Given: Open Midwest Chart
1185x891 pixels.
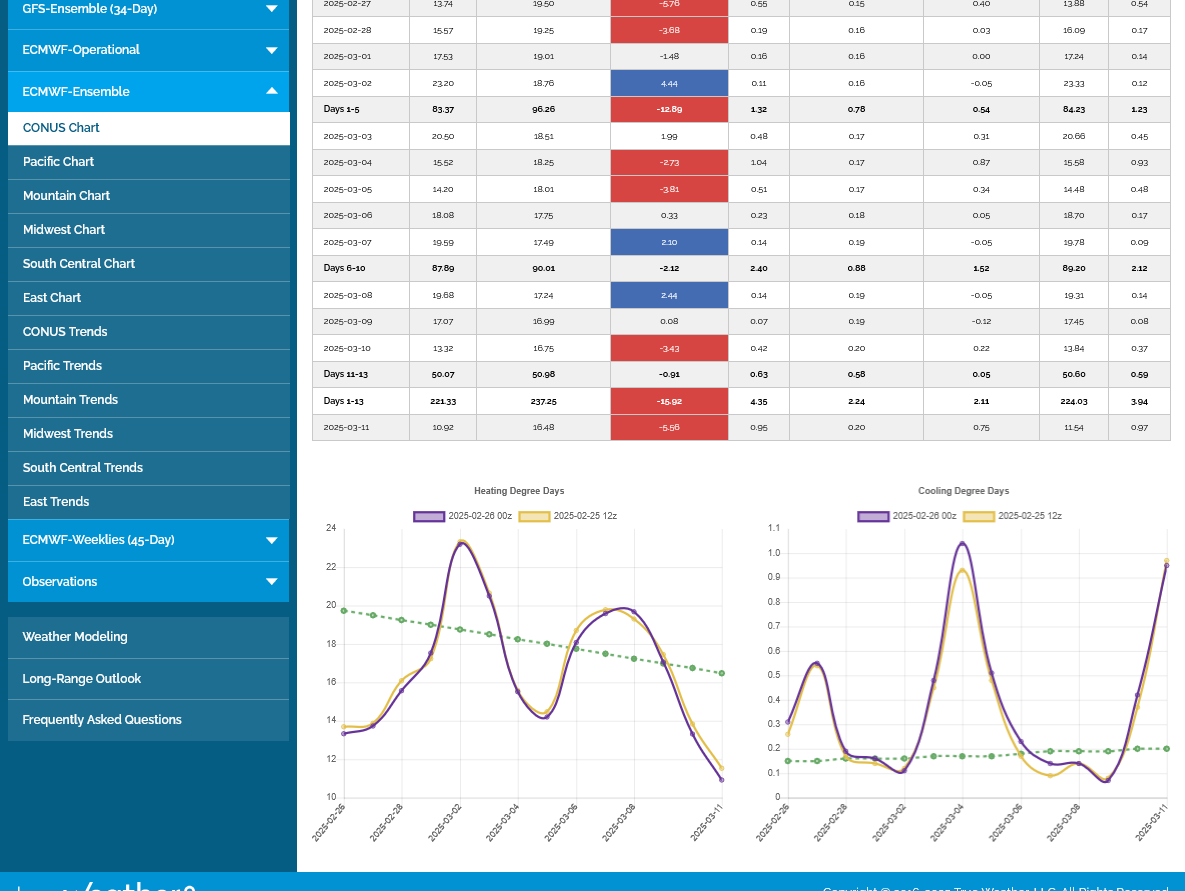Looking at the screenshot, I should [x=148, y=230].
